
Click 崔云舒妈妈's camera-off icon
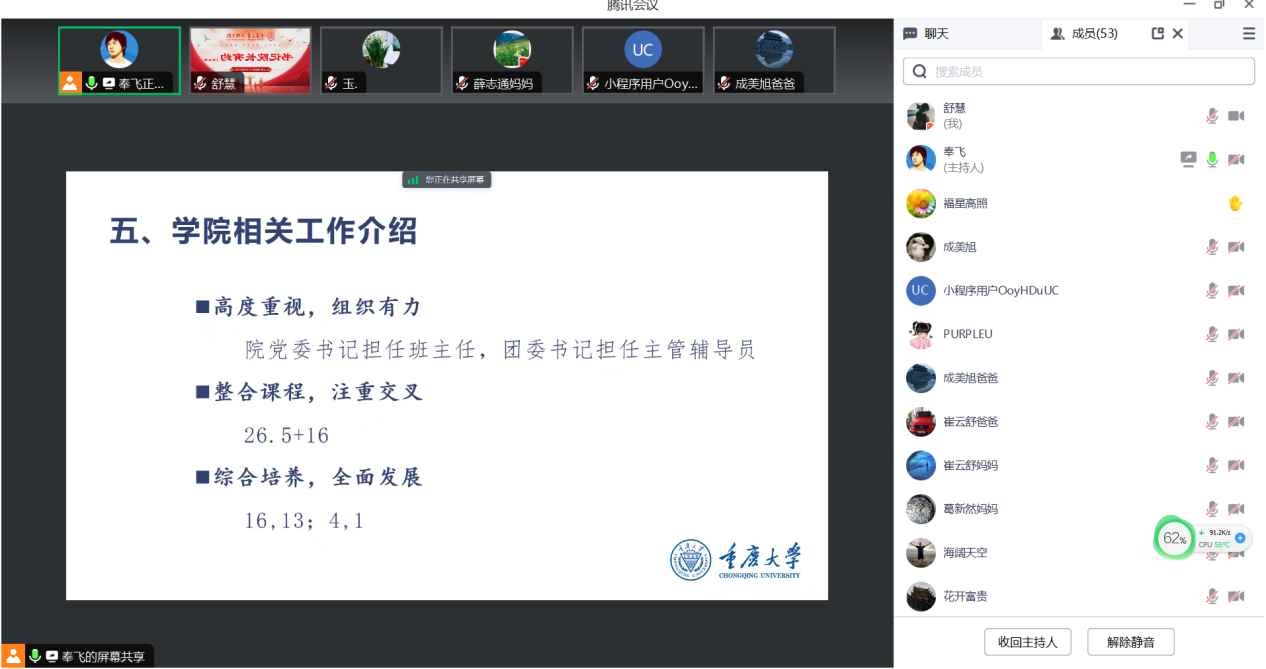1236,465
